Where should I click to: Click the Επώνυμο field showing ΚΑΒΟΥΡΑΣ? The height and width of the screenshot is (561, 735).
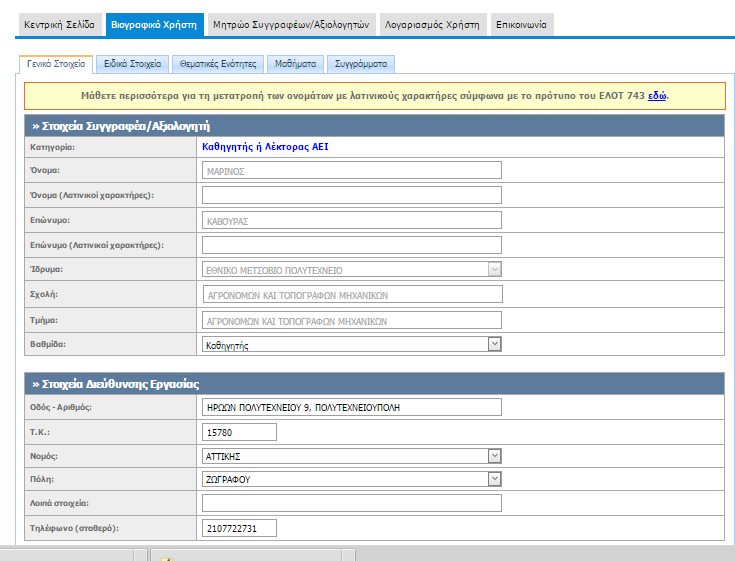click(352, 220)
